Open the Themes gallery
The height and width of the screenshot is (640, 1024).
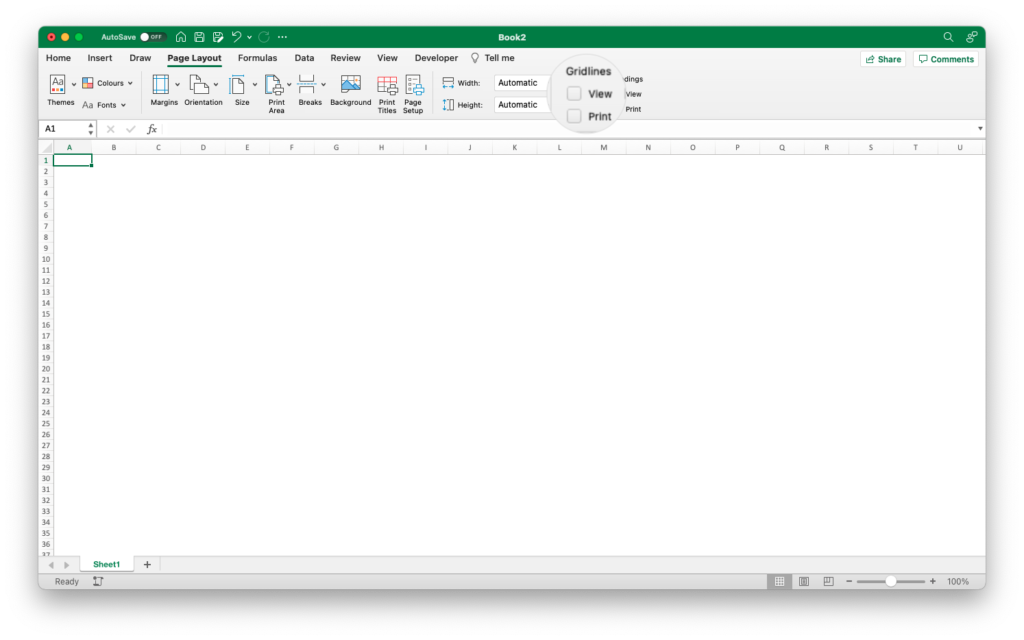click(60, 89)
